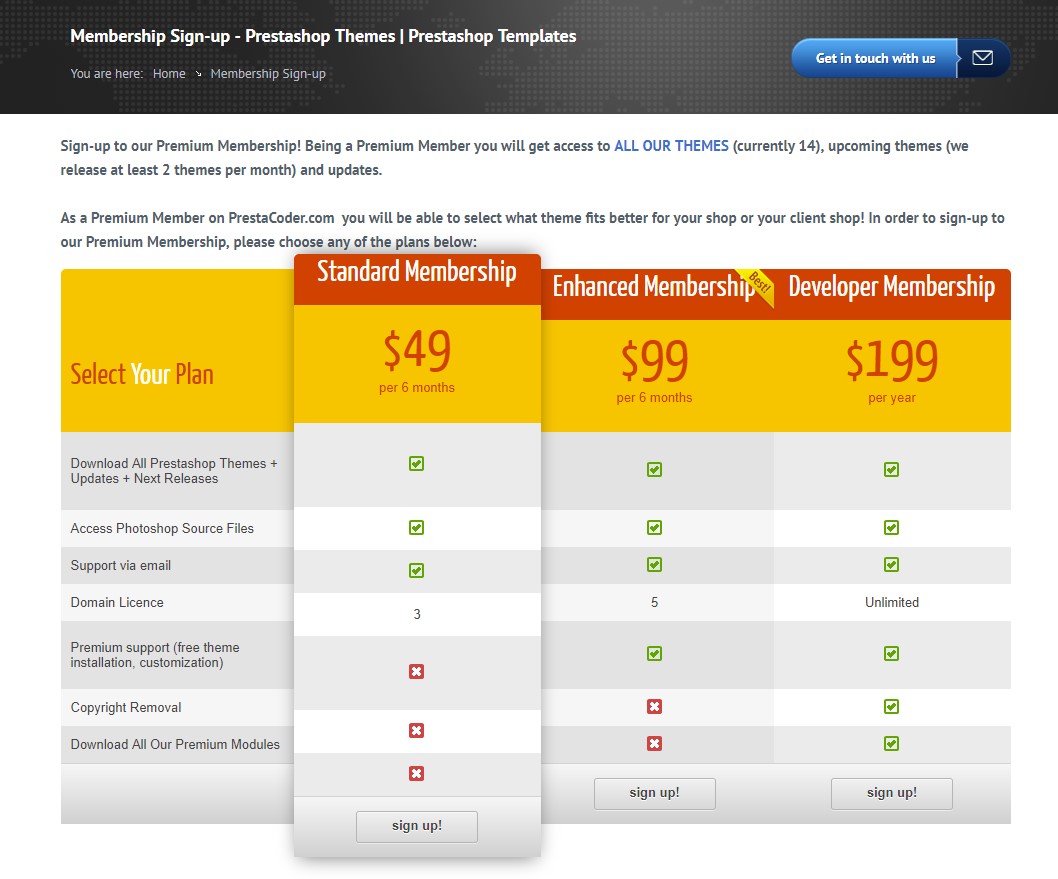
Task: Sign up for the Enhanced Membership plan
Action: click(655, 793)
